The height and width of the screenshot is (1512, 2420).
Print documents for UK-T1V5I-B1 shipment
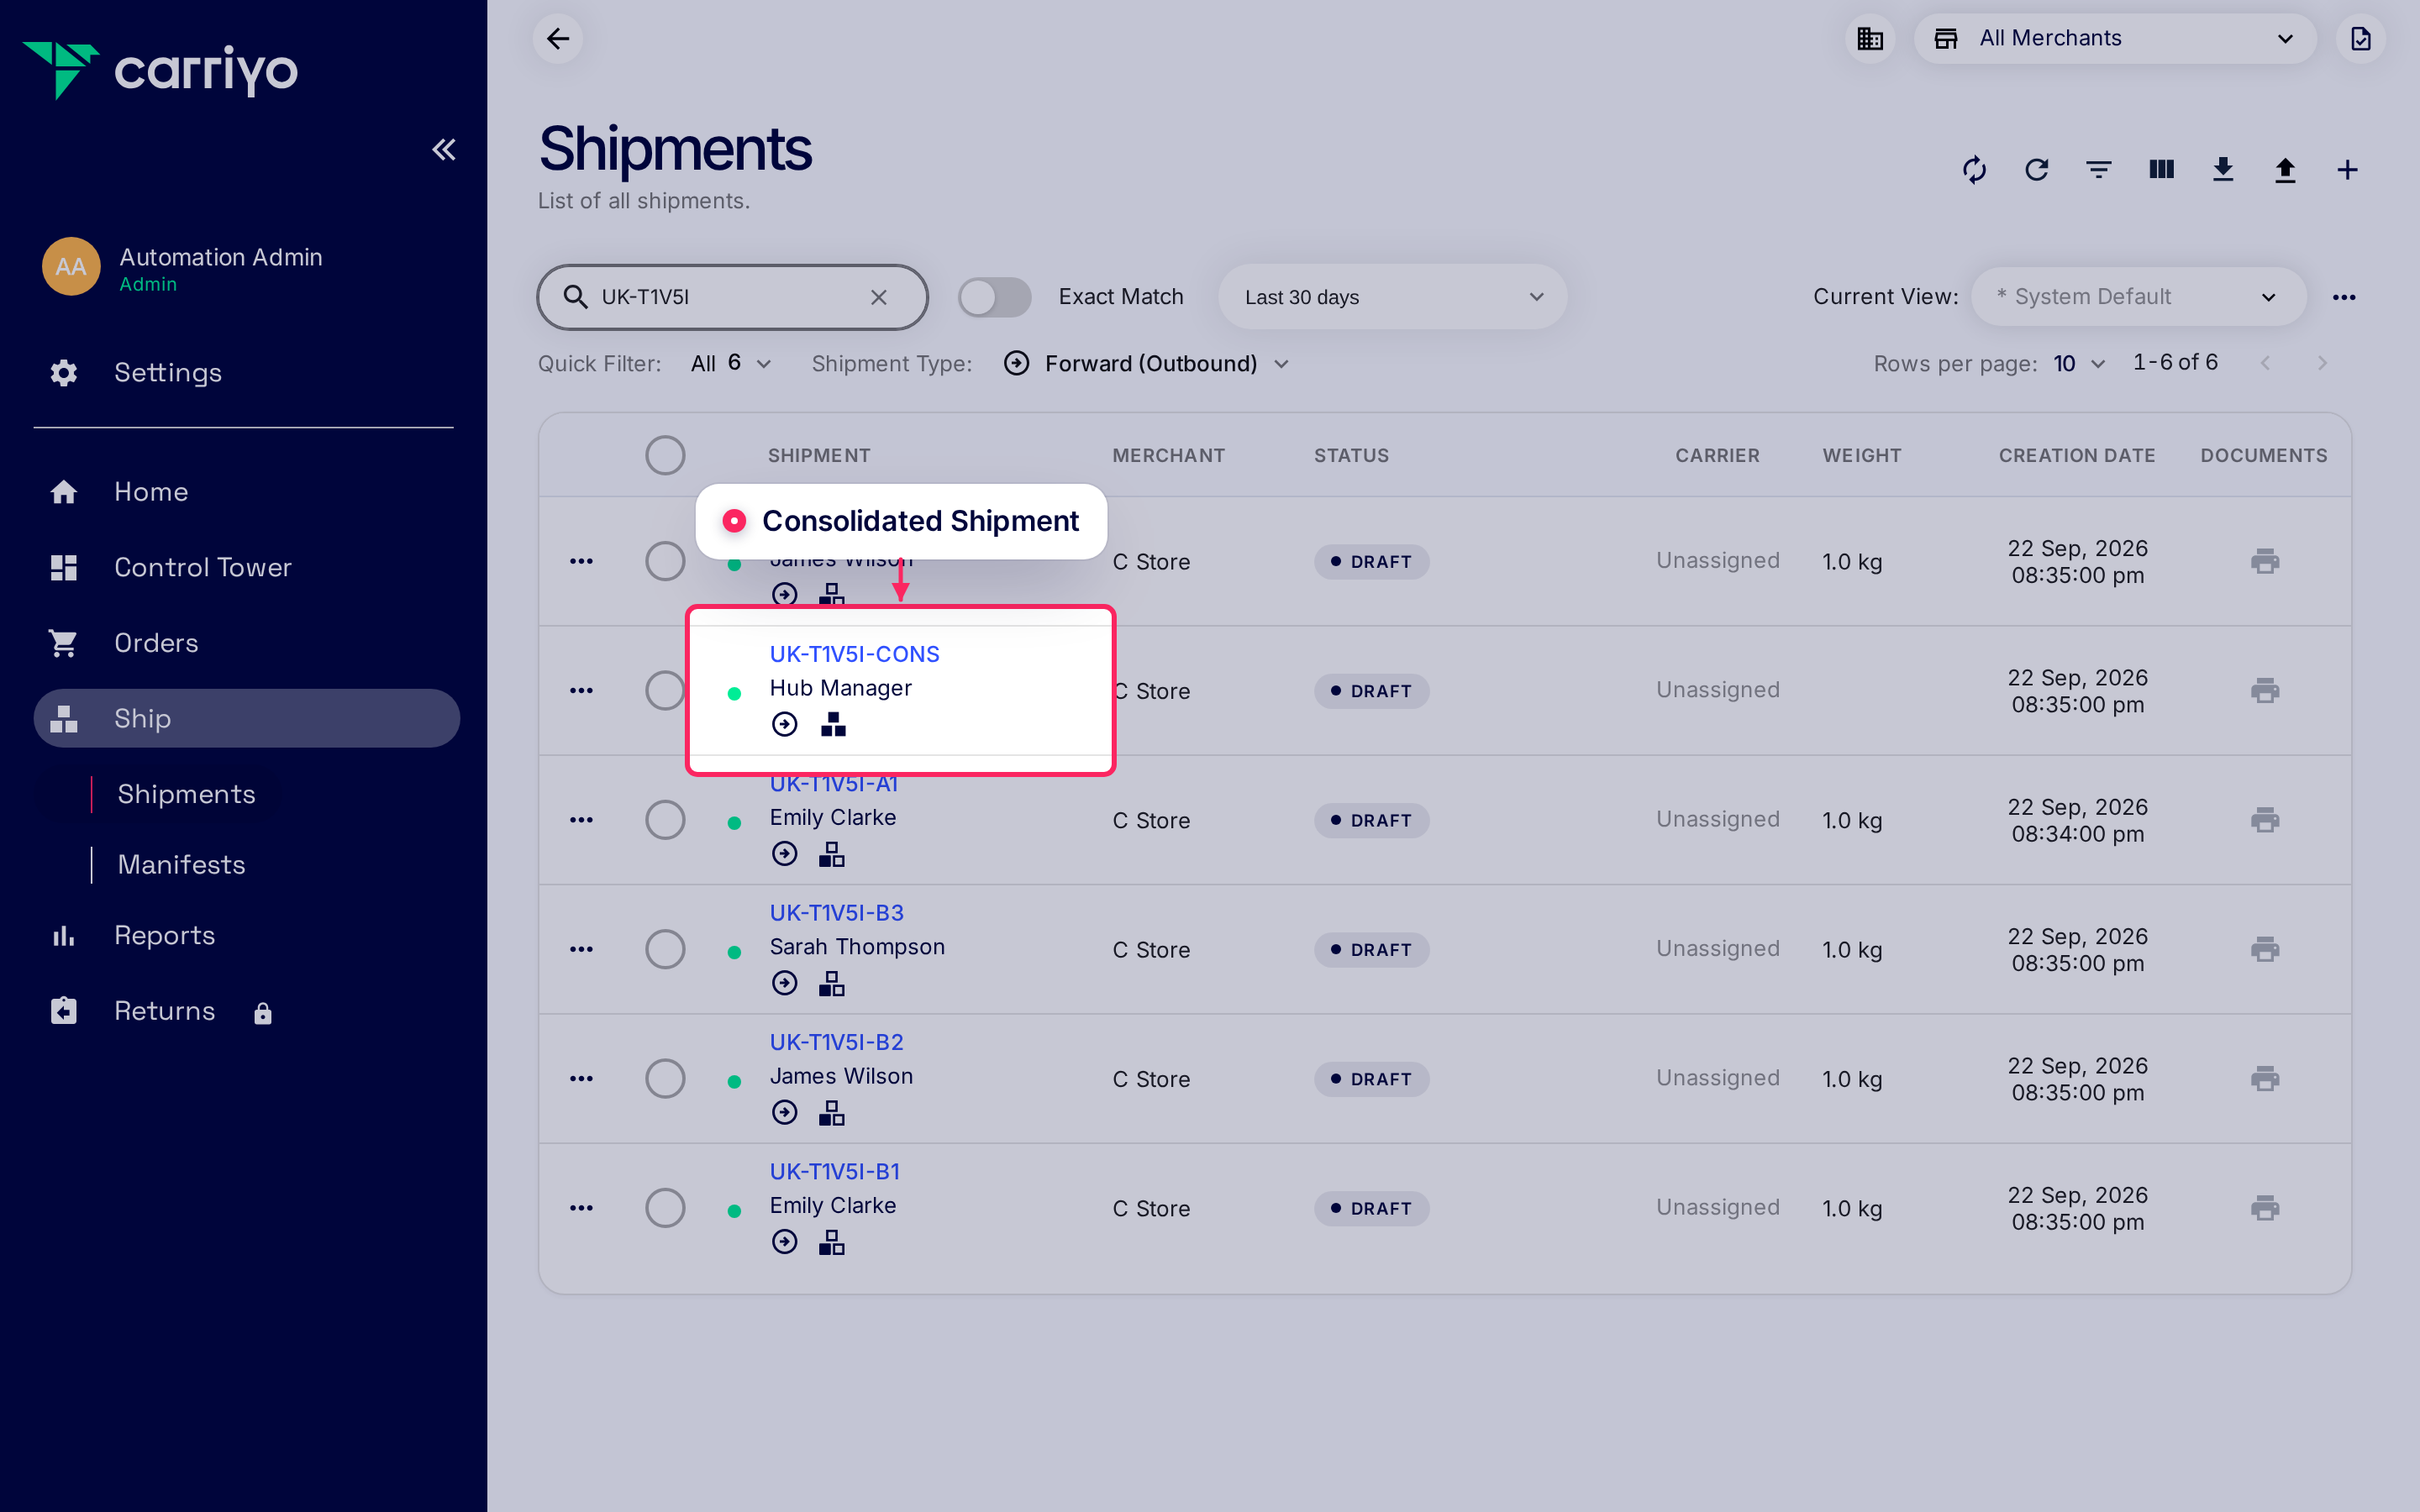pos(2265,1208)
